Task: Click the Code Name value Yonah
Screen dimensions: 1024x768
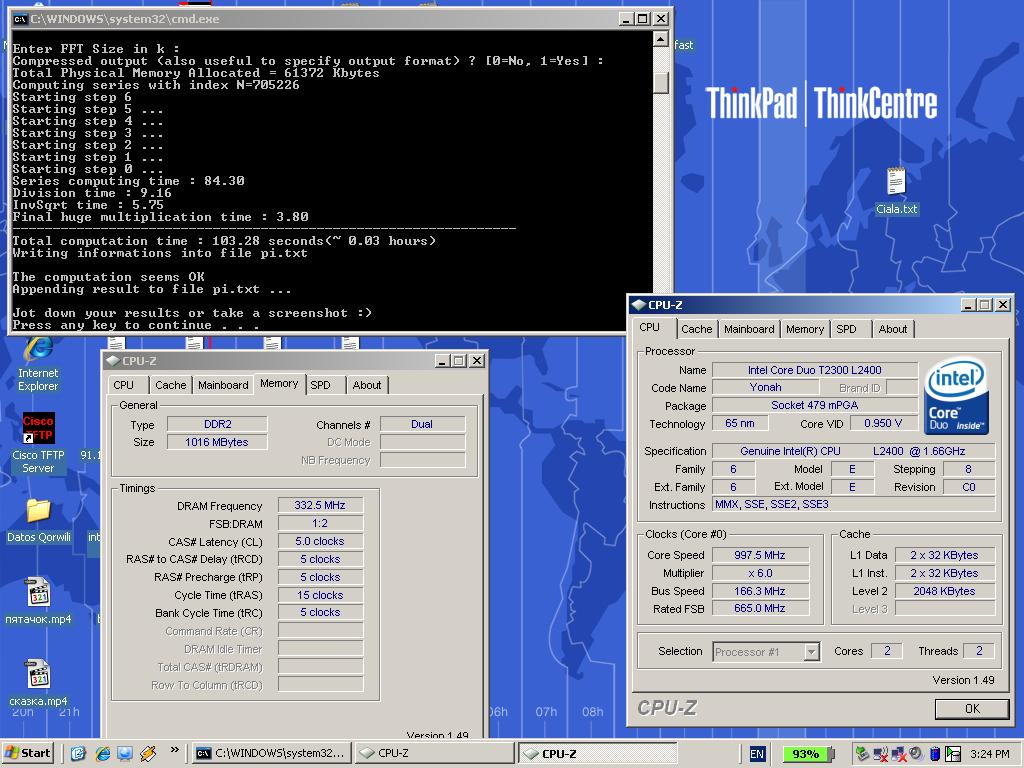Action: (765, 387)
